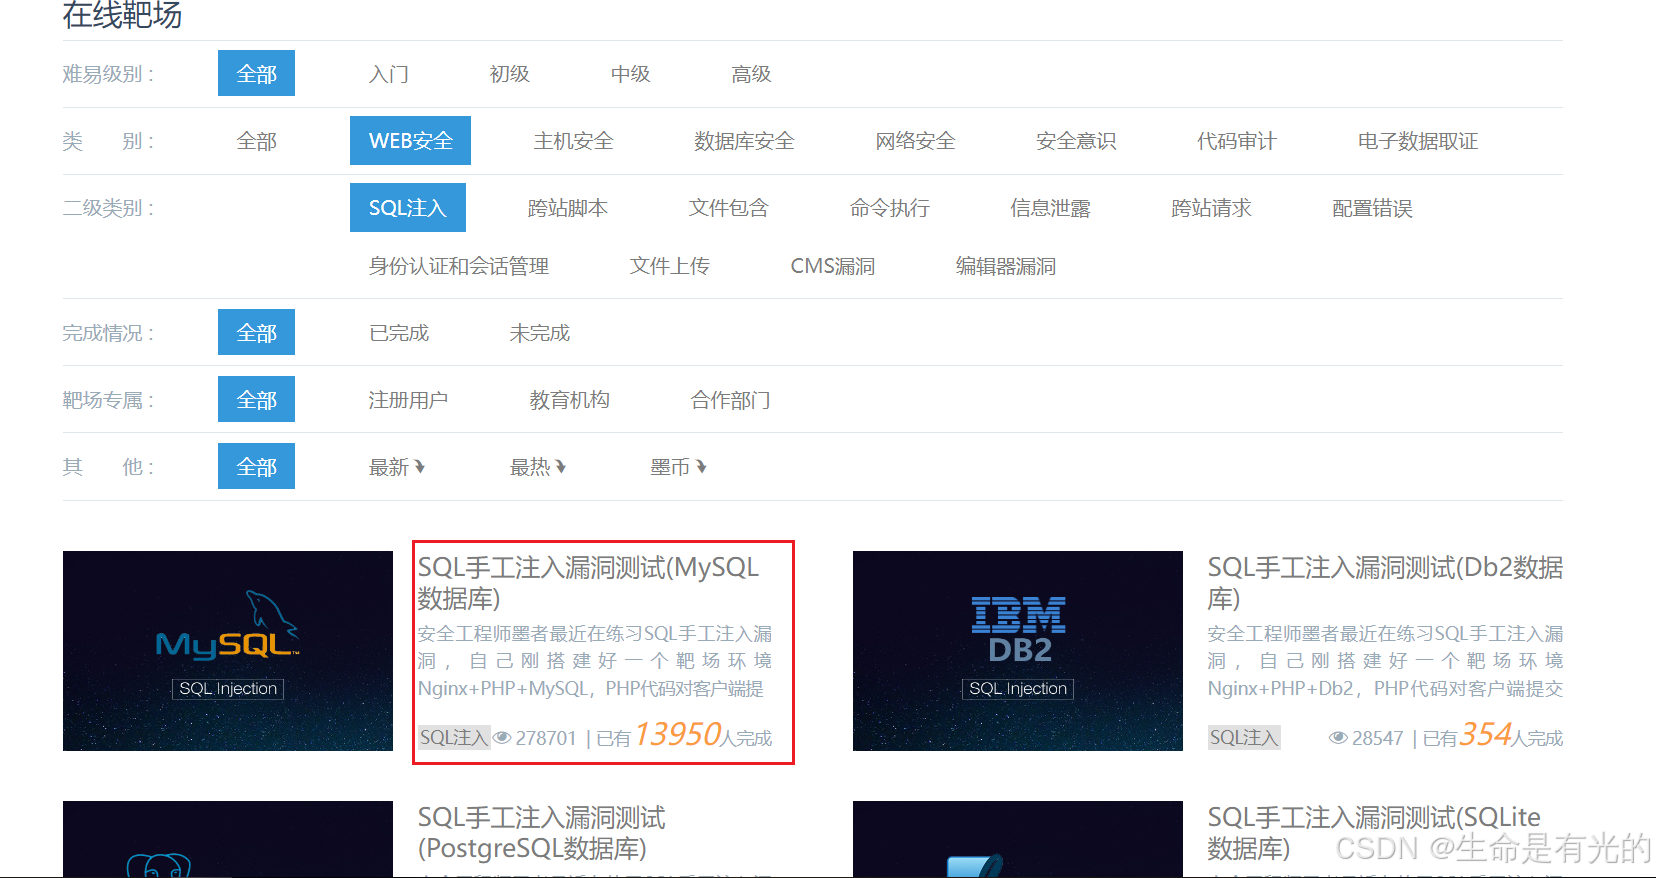Select 全部 in the 类别 row
Viewport: 1656px width, 878px height.
(x=256, y=141)
